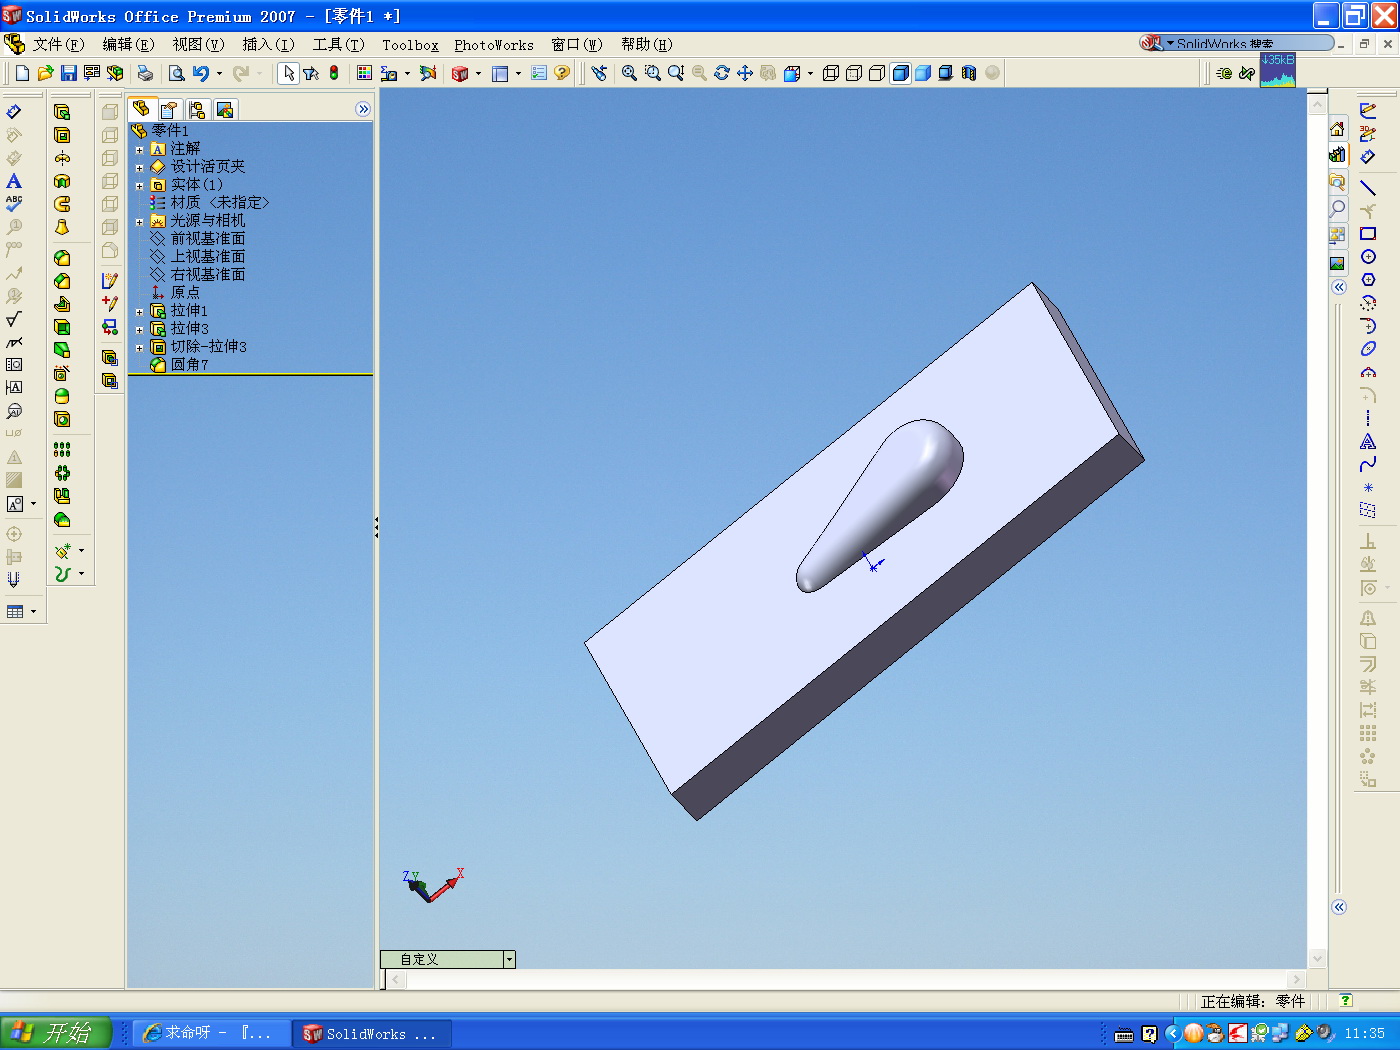Open a file with the Open folder icon

pyautogui.click(x=45, y=73)
